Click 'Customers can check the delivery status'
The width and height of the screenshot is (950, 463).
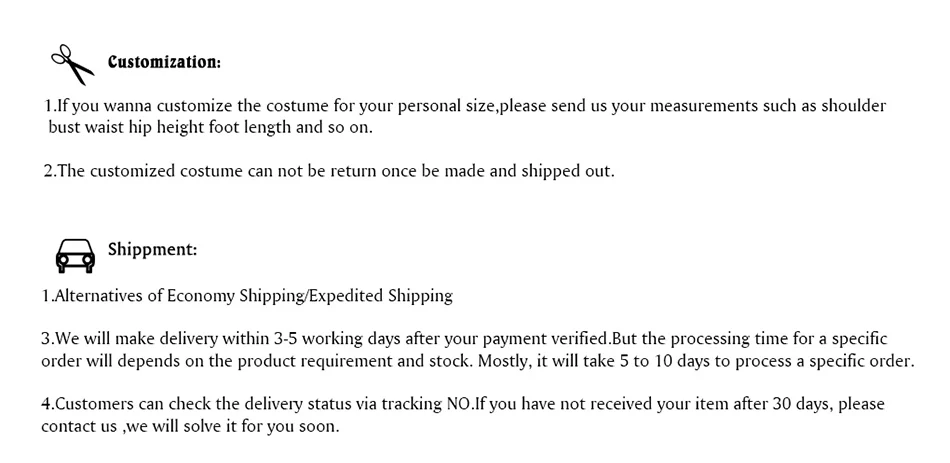click(190, 405)
